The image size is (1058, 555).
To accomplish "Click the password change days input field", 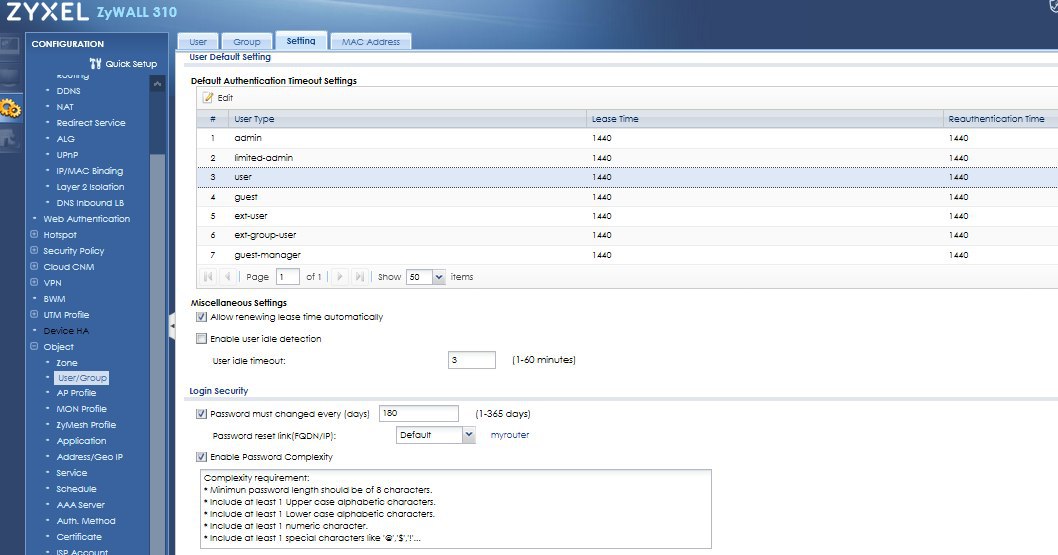I will (418, 414).
